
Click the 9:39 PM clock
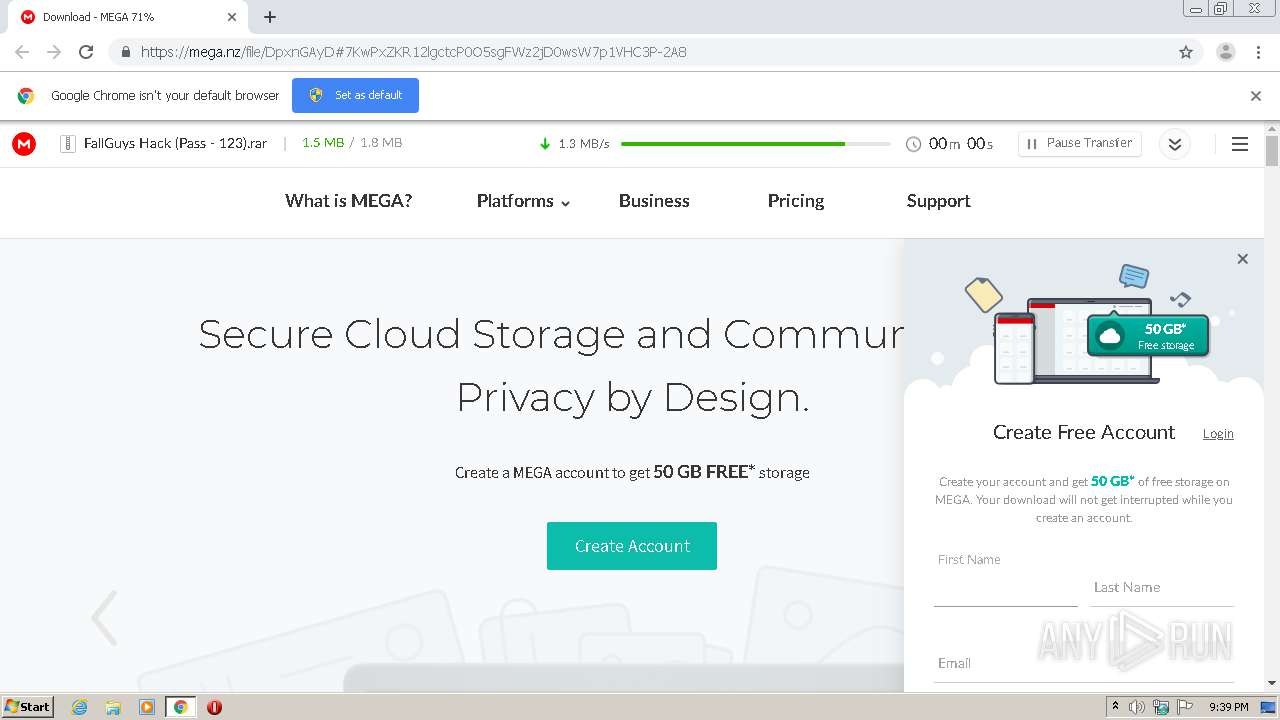[x=1228, y=707]
